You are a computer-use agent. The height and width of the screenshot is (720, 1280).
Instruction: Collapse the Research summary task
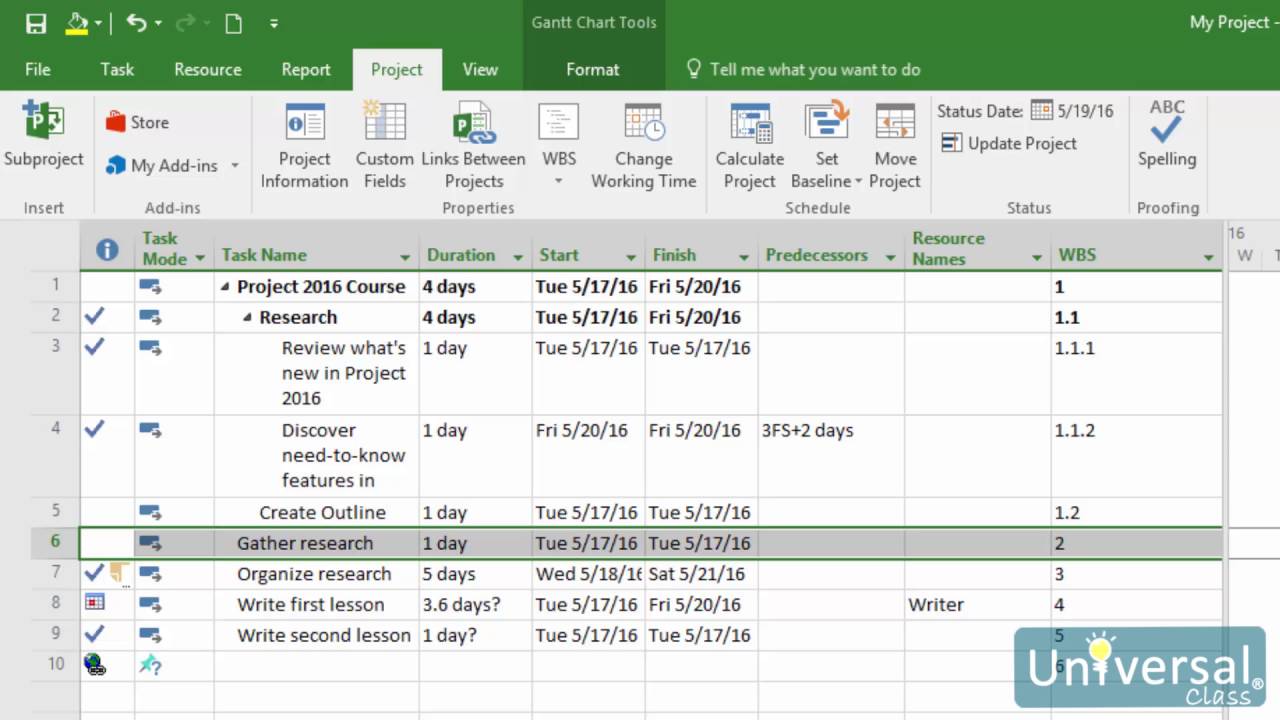247,317
